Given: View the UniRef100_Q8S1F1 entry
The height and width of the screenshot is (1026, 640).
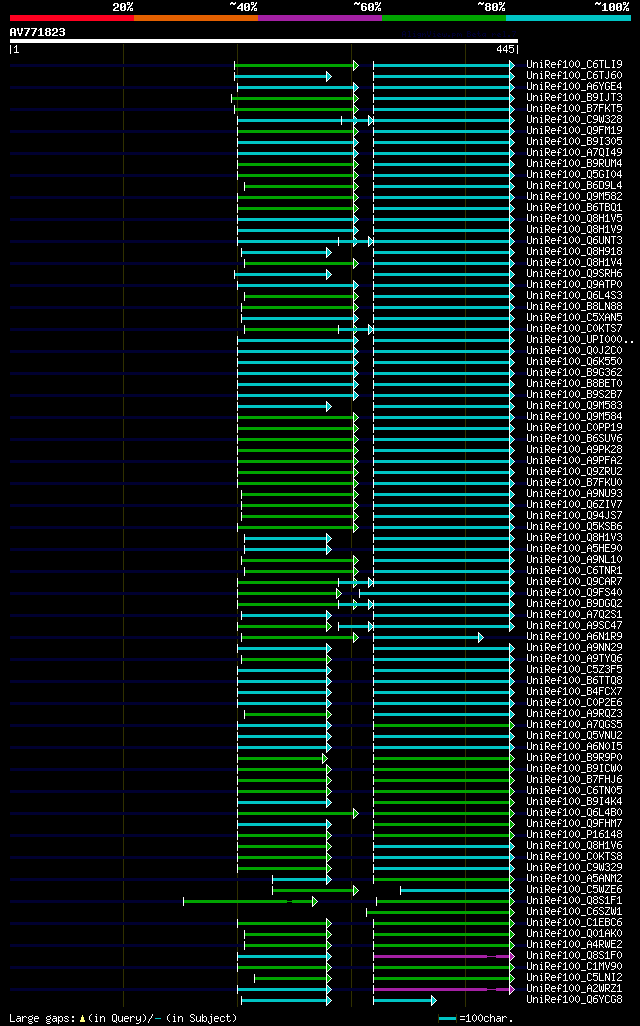Looking at the screenshot, I should (x=575, y=900).
